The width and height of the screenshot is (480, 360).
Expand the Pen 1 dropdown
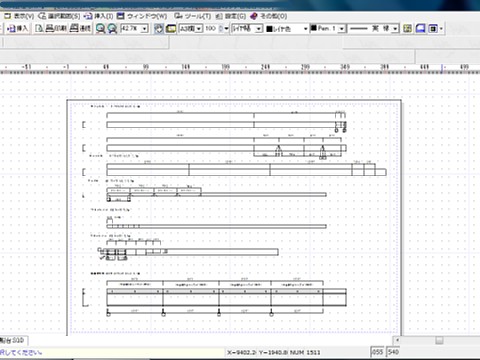pos(342,29)
